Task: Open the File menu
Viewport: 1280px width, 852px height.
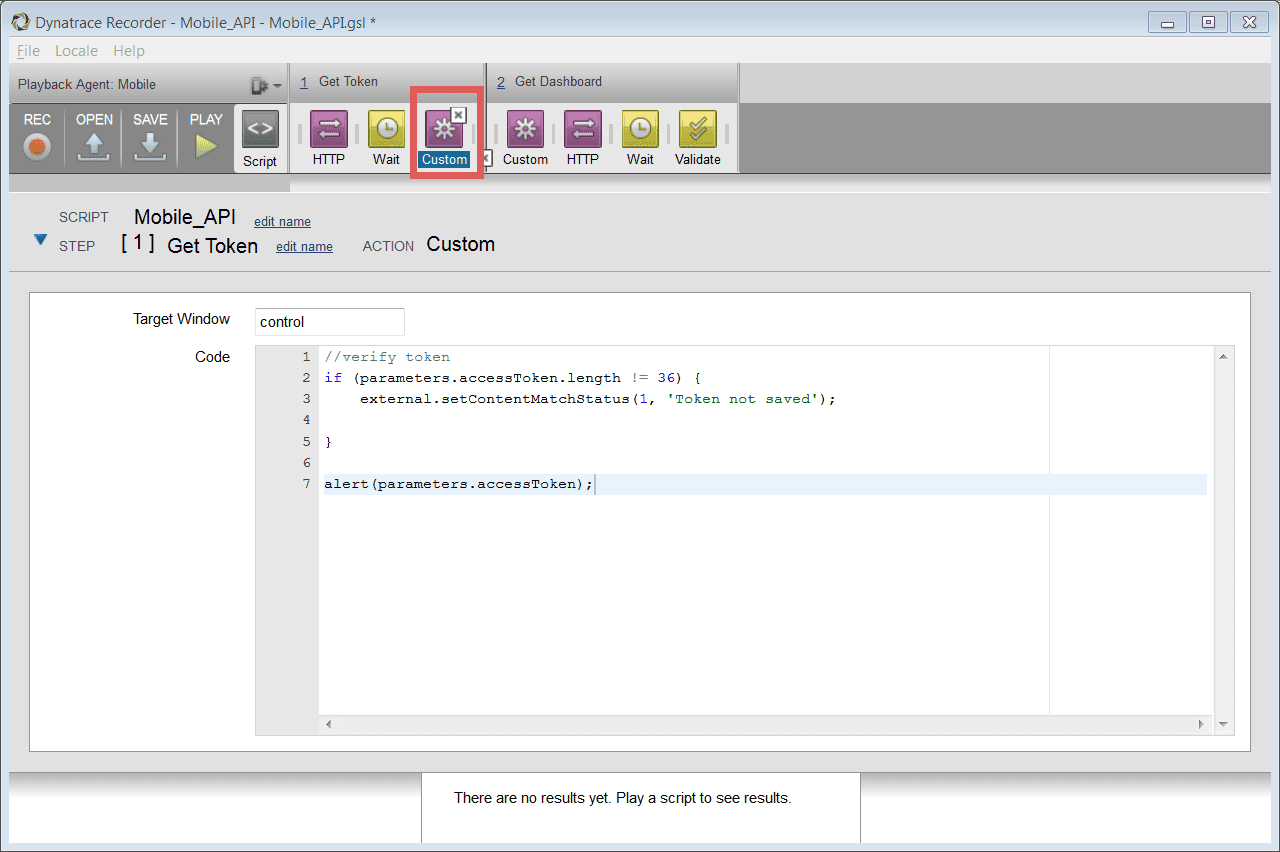Action: click(x=28, y=51)
